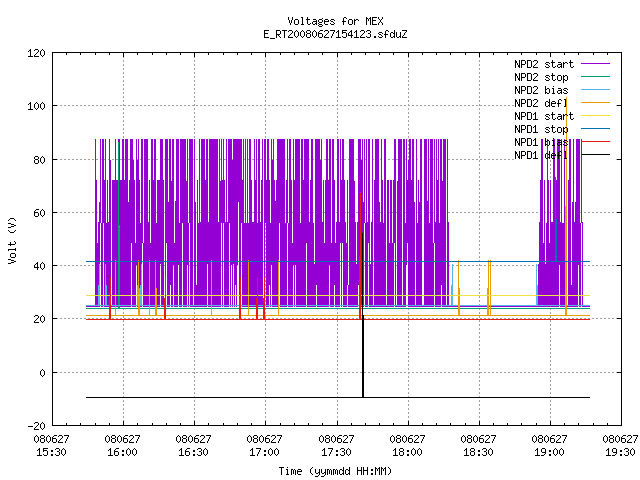Click the 17:30 time tick label
640x480 pixels.
pyautogui.click(x=336, y=452)
